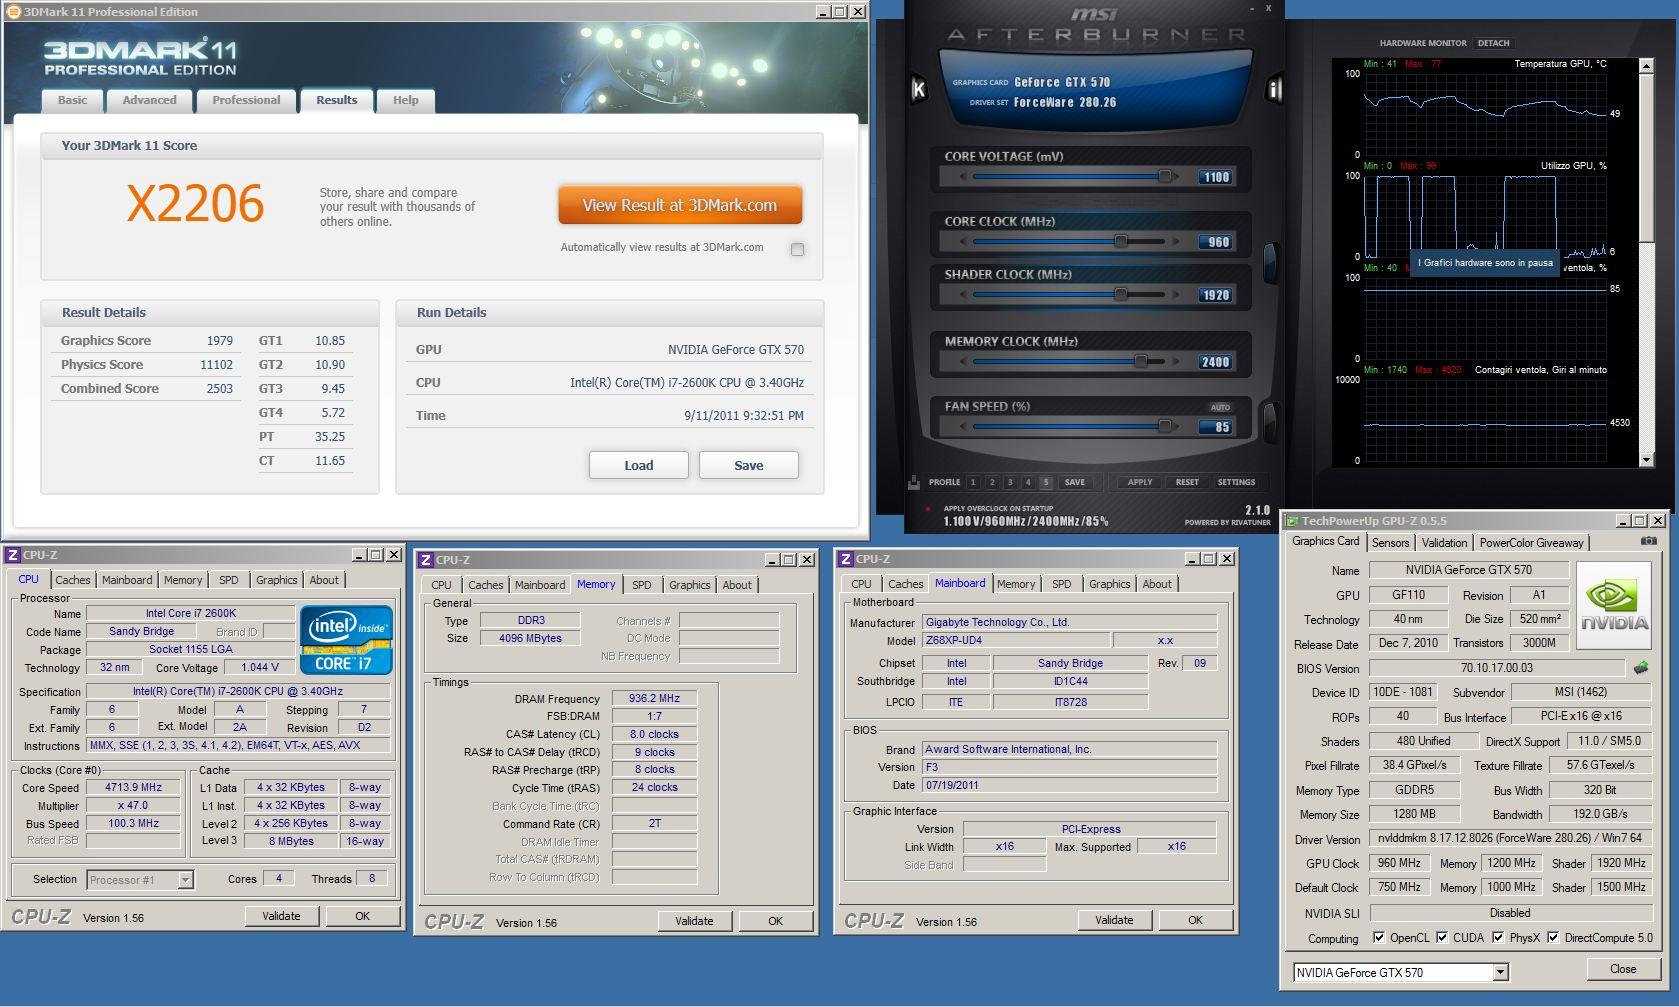Click RESET in MSI Afterburner
The width and height of the screenshot is (1679, 1007).
click(1187, 482)
